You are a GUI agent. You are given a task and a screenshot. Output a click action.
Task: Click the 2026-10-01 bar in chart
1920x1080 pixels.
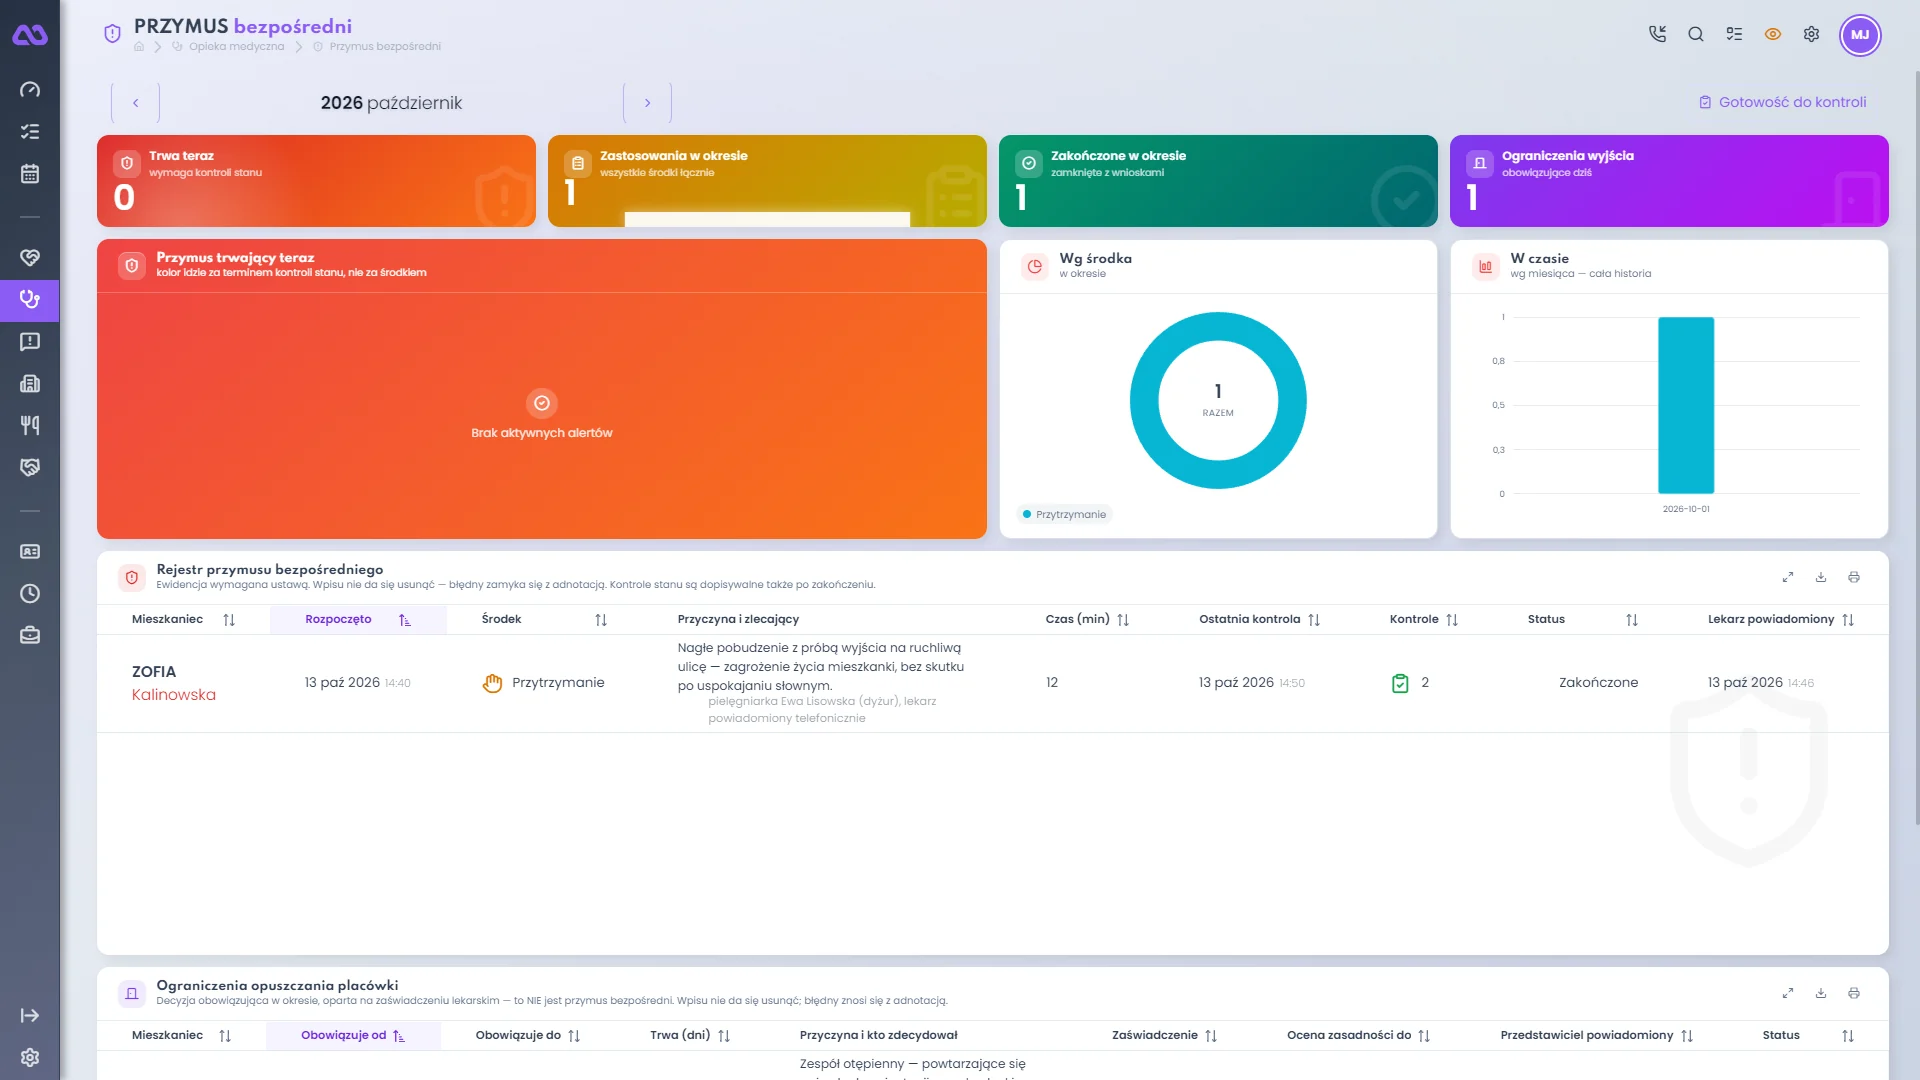pos(1686,405)
